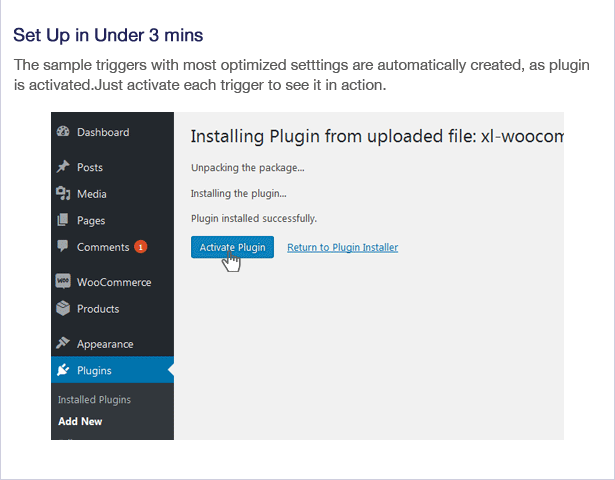
Task: Click the 'Installing the plugin...' text
Action: (x=238, y=193)
